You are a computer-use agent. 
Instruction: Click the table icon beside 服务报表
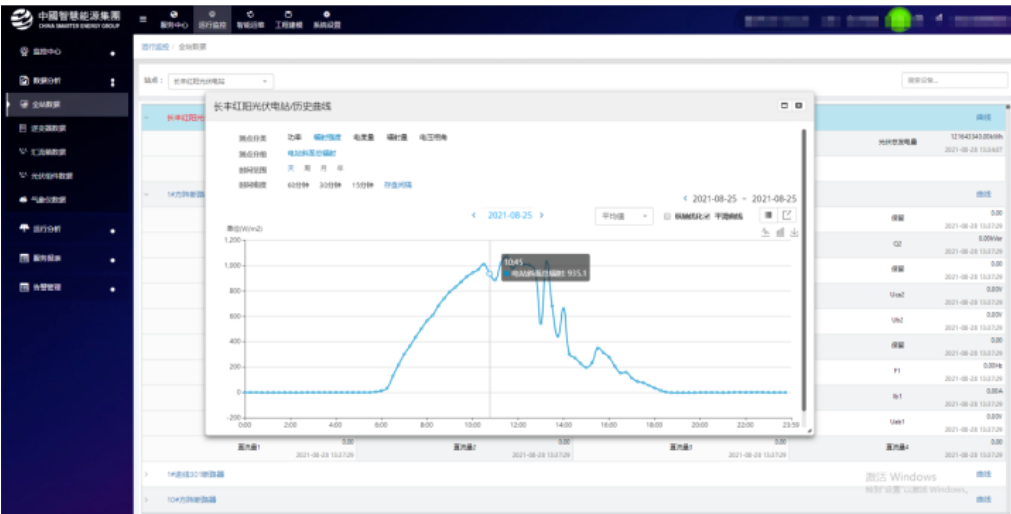click(24, 258)
